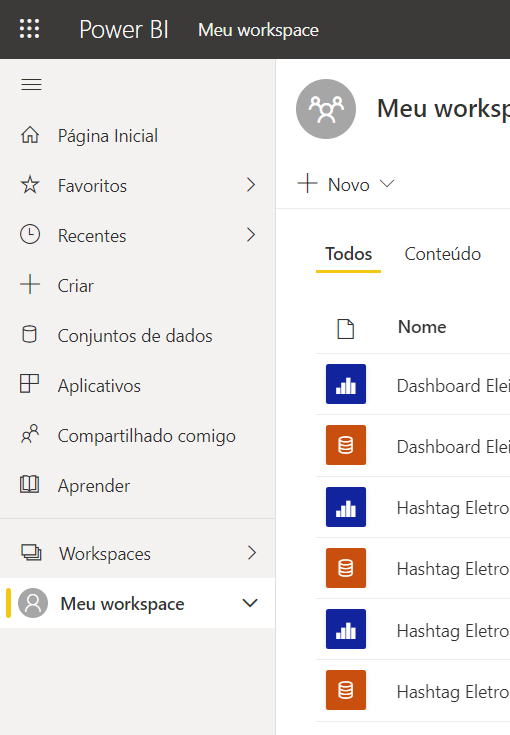This screenshot has width=510, height=735.
Task: Open the Dashboard Elei dataset name
Action: tap(453, 447)
